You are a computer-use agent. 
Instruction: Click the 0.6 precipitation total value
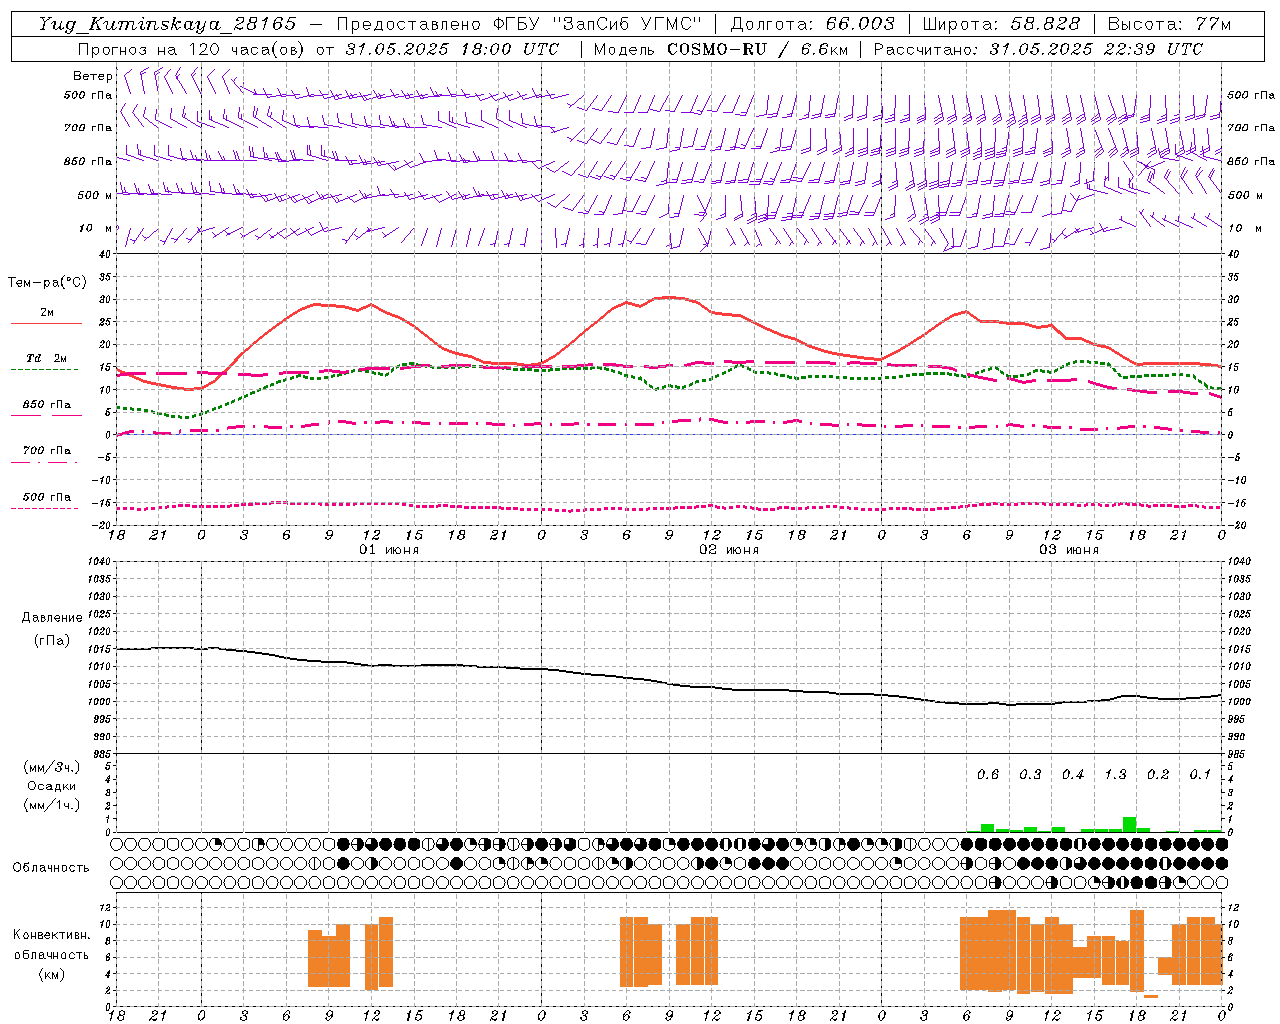(x=988, y=774)
